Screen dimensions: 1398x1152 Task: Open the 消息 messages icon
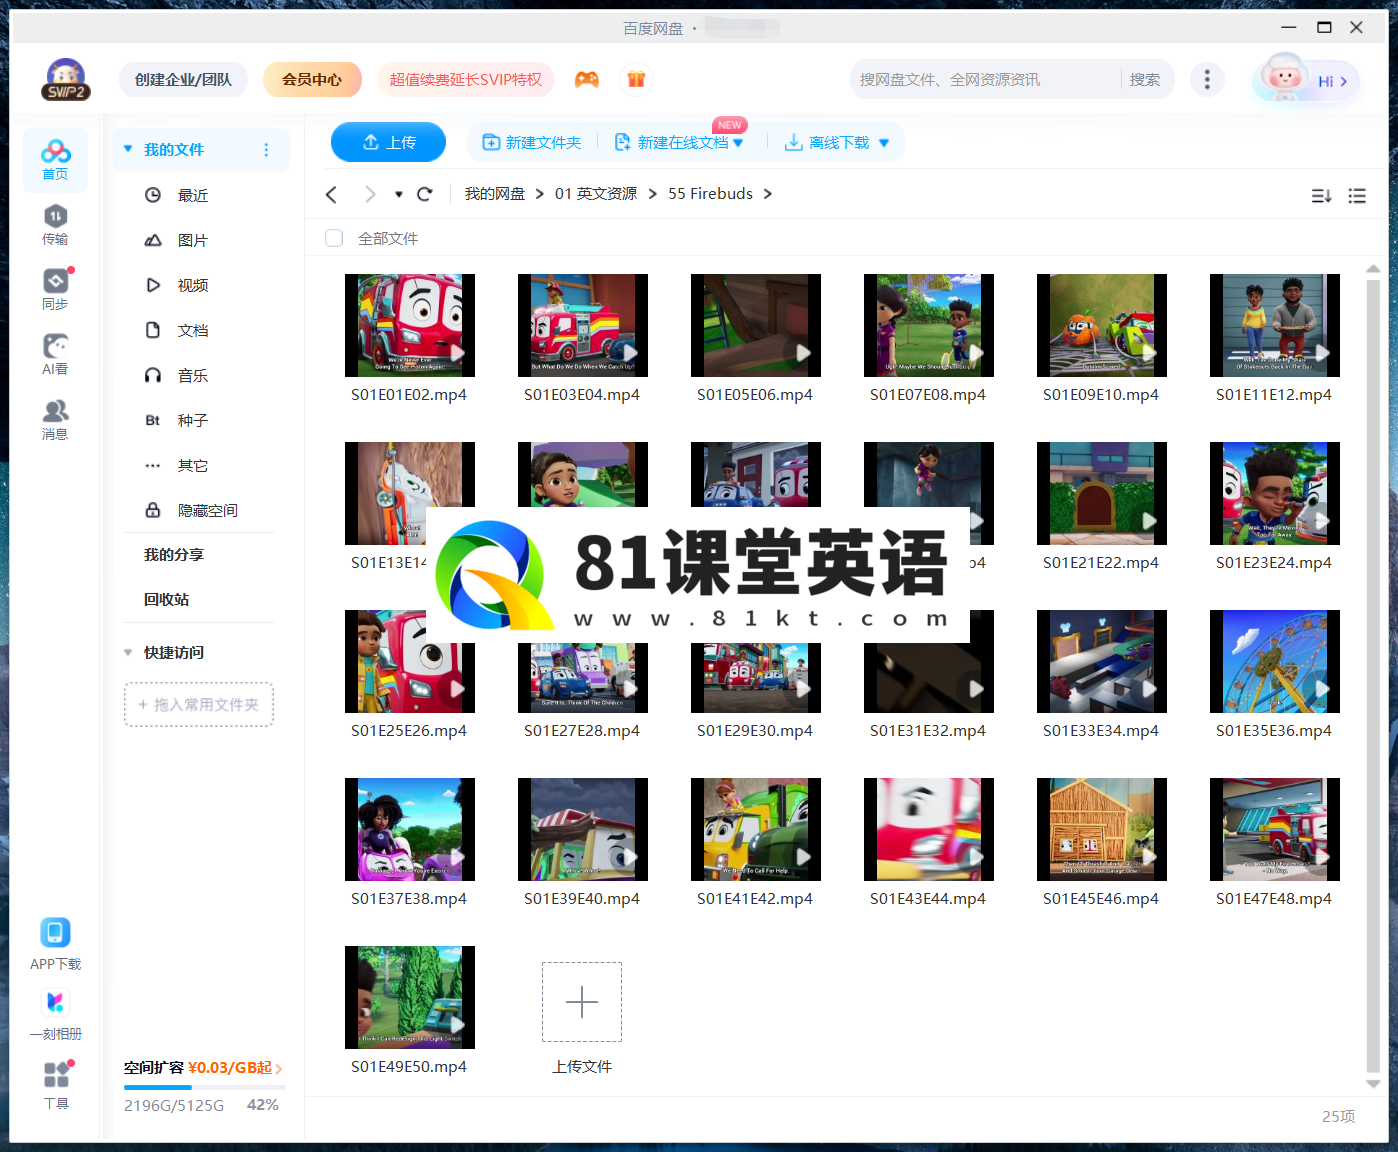(x=56, y=420)
